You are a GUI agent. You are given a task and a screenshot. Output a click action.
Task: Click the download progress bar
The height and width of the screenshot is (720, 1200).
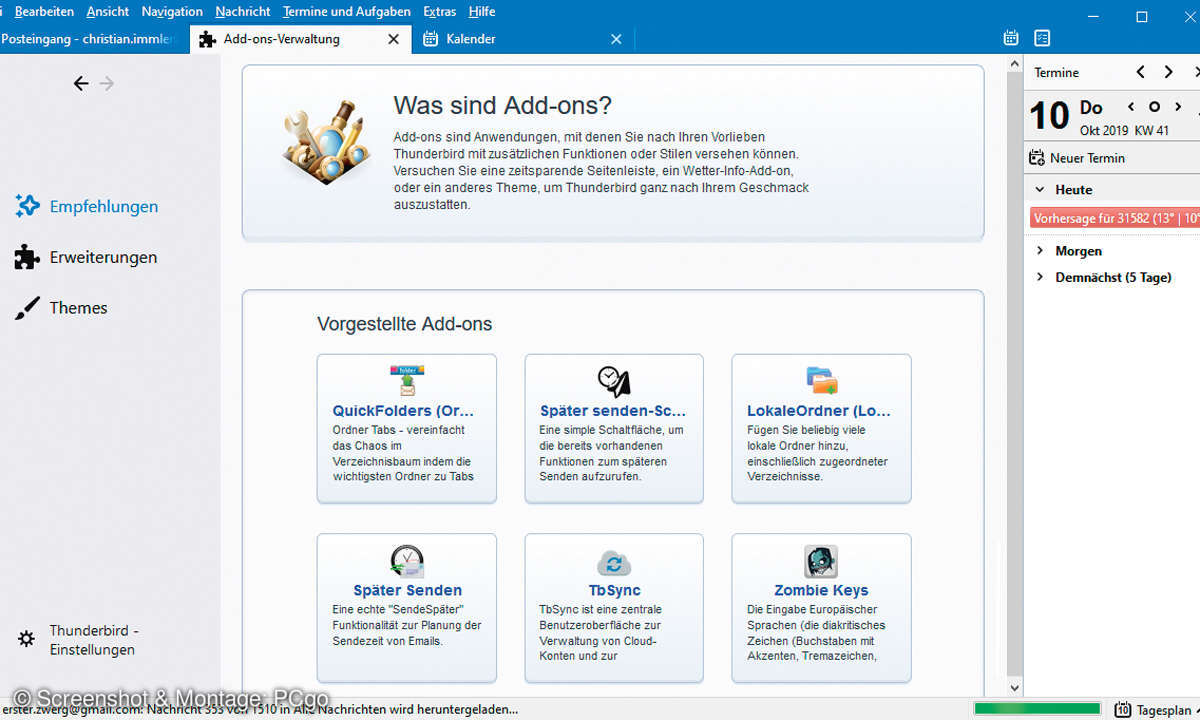point(1037,709)
